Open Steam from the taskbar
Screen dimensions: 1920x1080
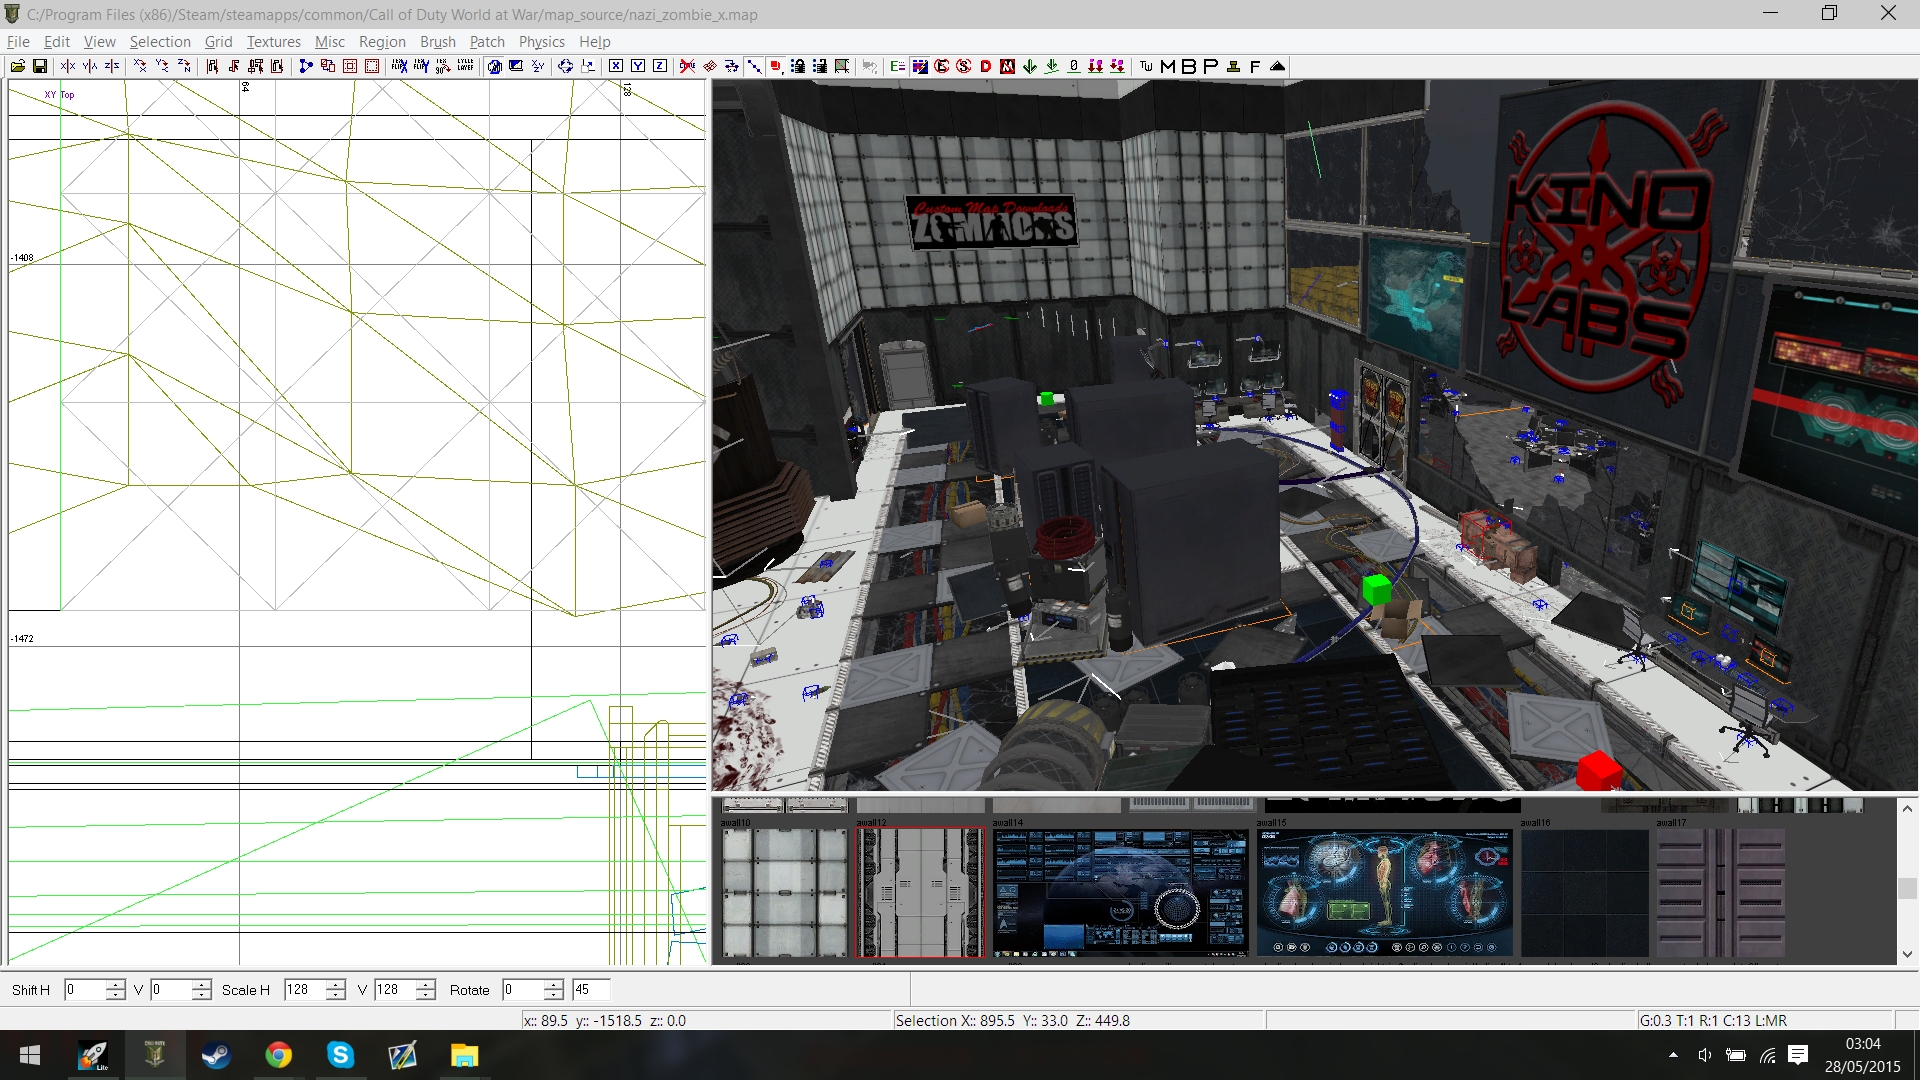coord(216,1055)
